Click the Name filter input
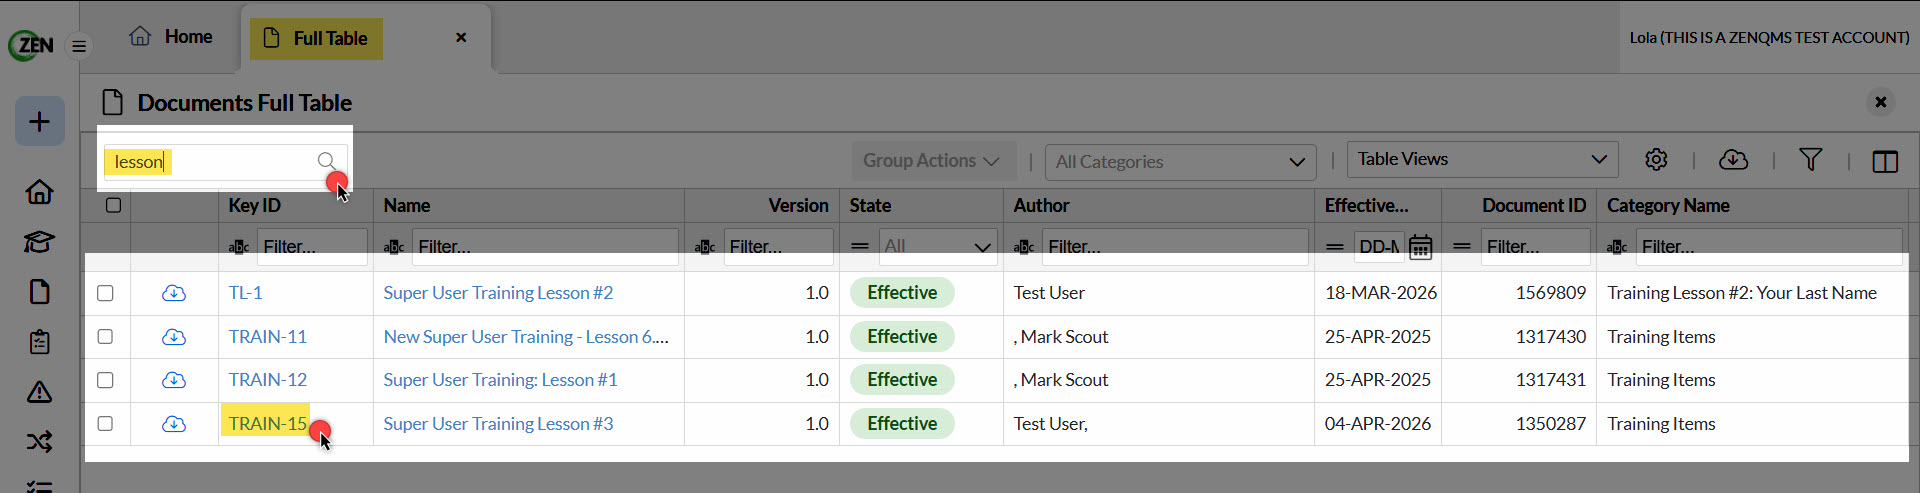Viewport: 1920px width, 493px height. [545, 247]
